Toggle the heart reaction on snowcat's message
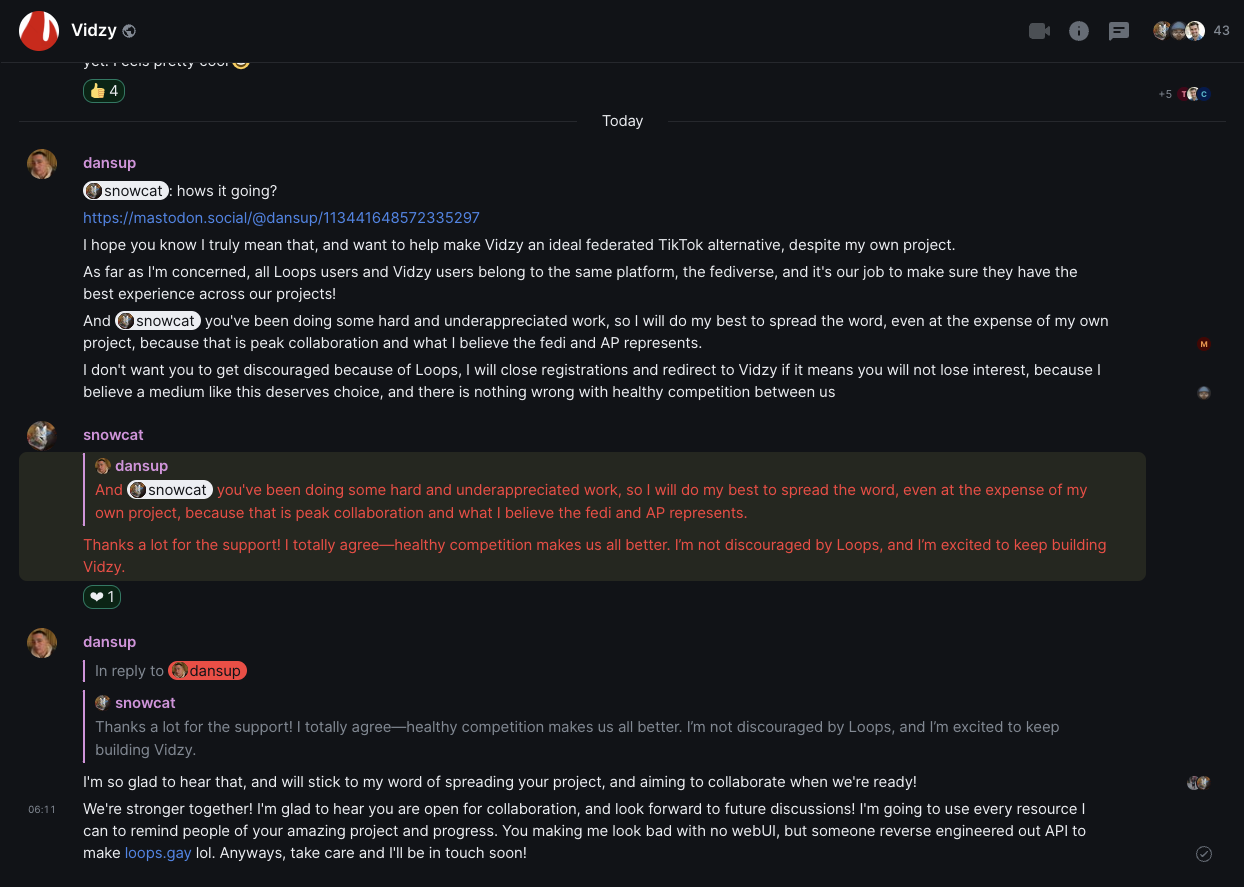The image size is (1244, 887). pos(102,597)
